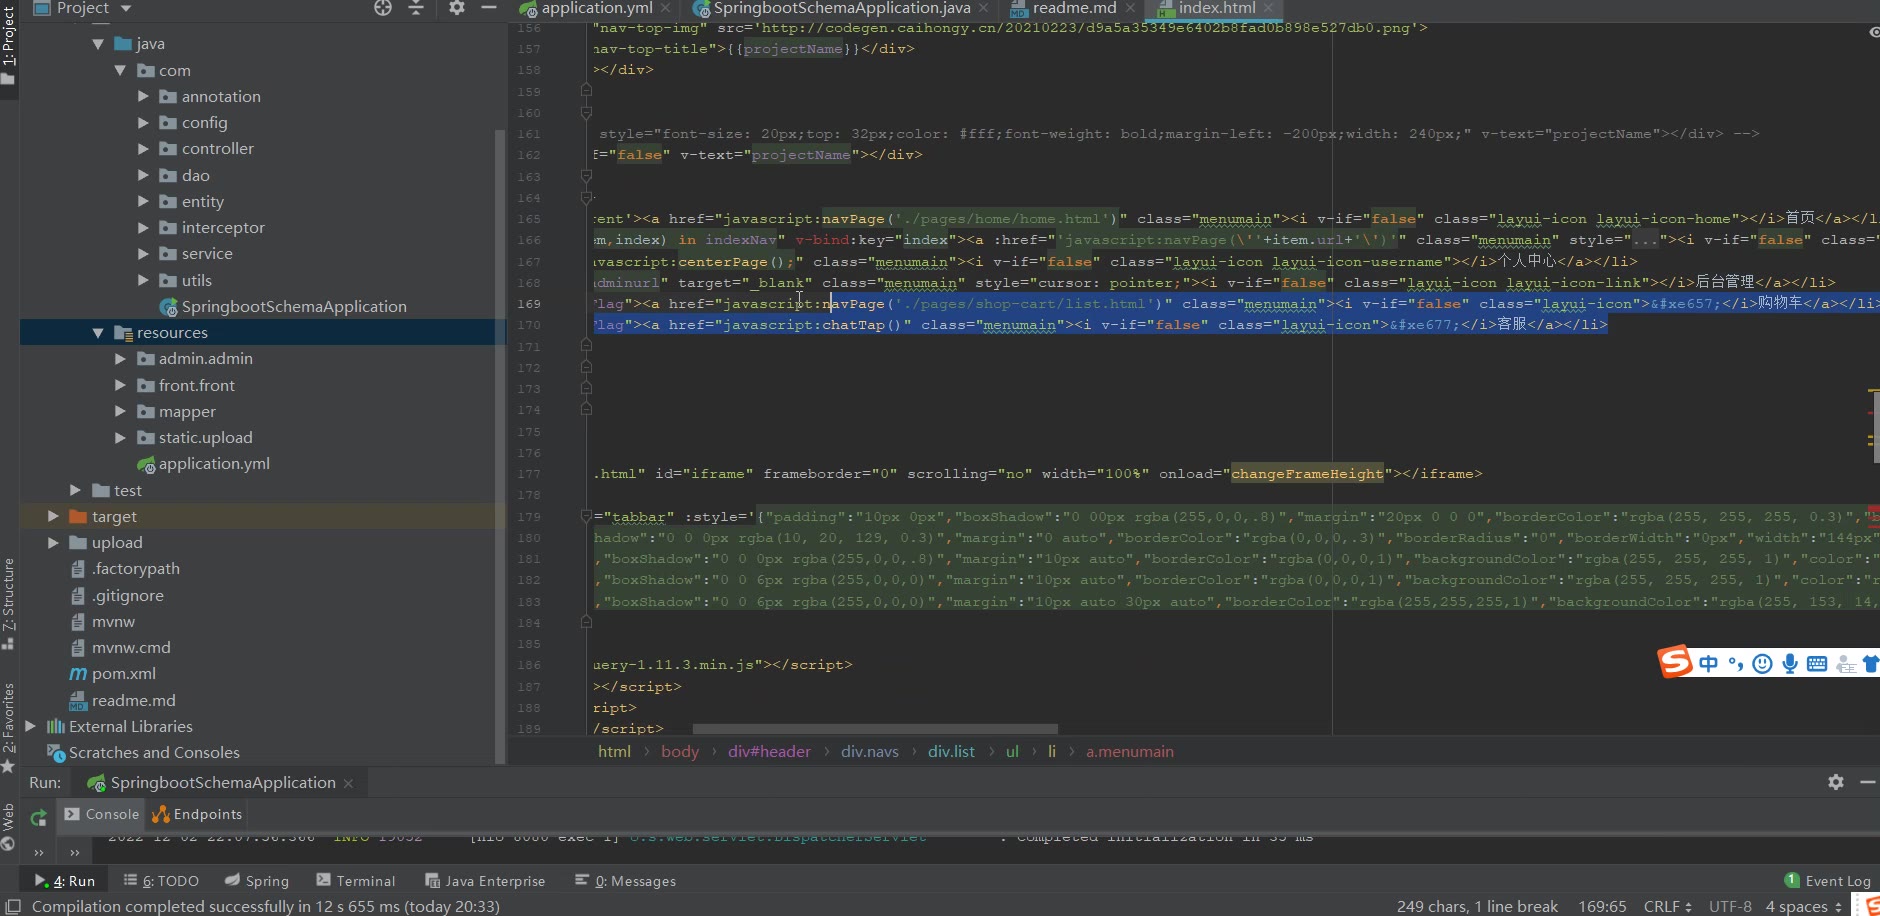Expand the controller package

coord(143,149)
